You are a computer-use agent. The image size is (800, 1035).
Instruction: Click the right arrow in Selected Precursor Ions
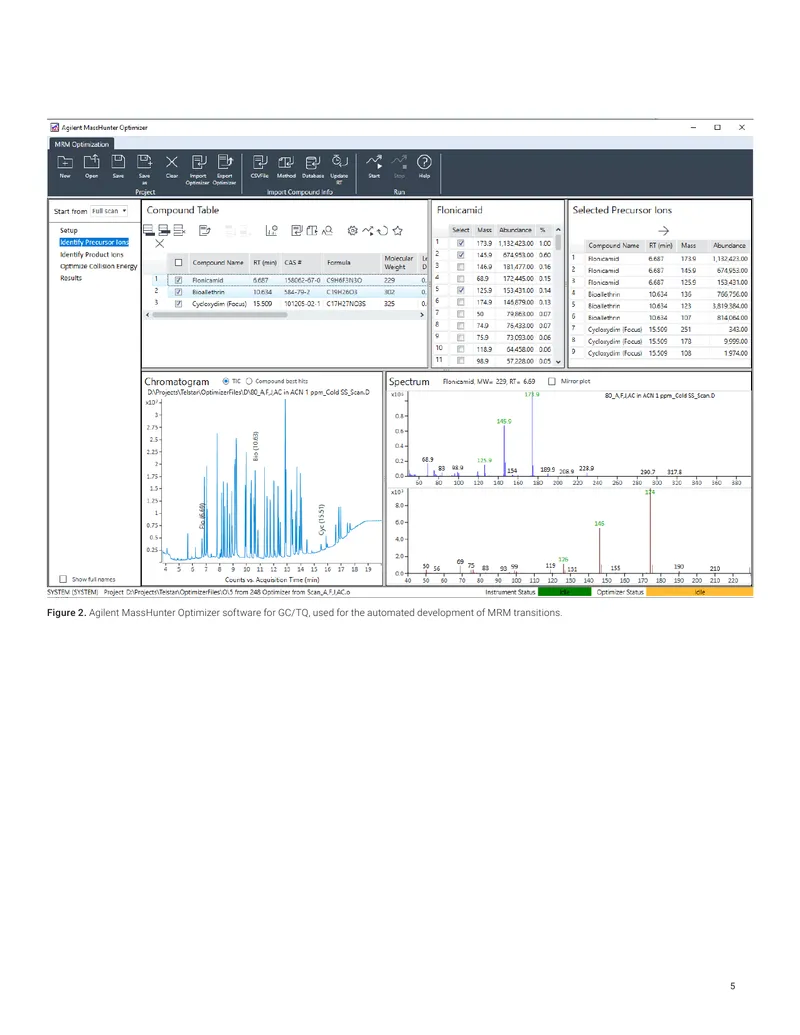click(x=663, y=230)
